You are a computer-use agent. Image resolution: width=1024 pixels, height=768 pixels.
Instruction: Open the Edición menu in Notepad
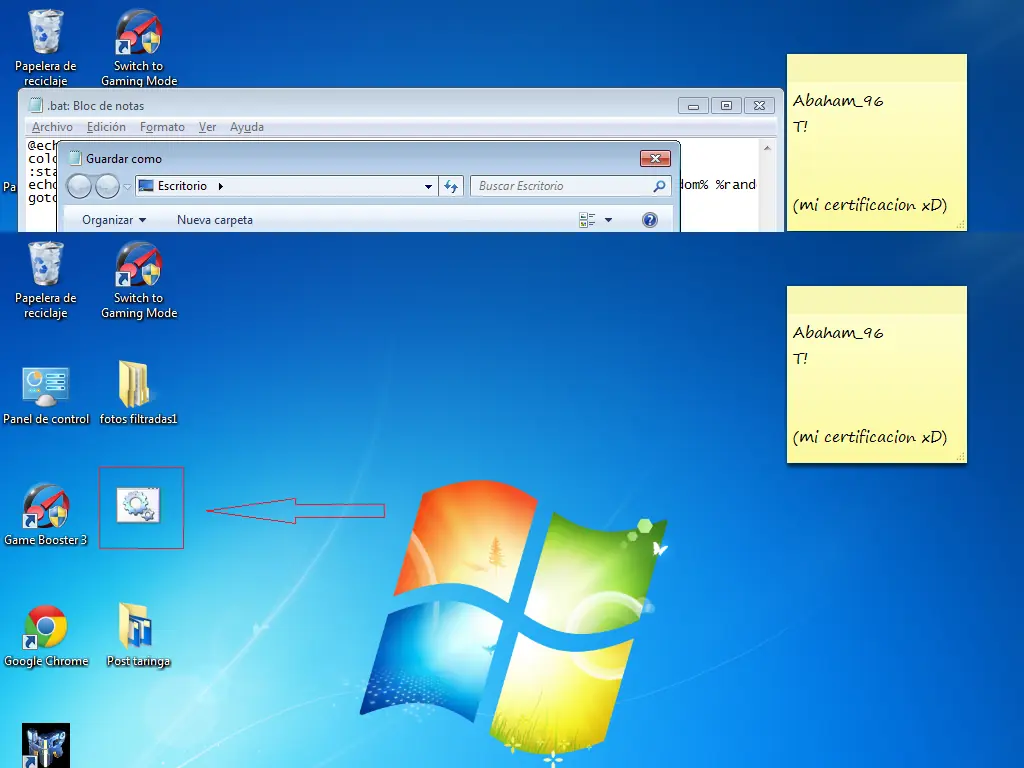coord(106,127)
